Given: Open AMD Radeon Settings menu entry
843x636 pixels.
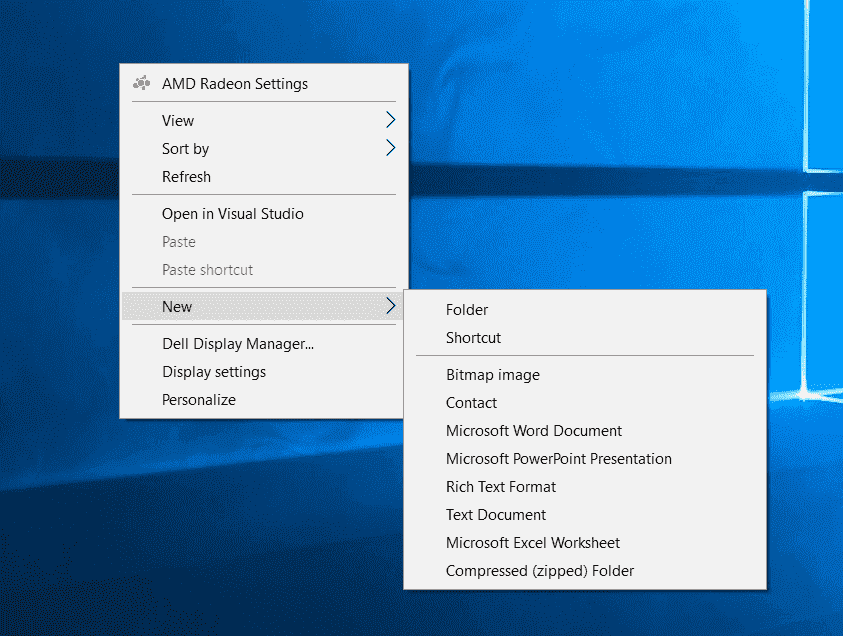Looking at the screenshot, I should coord(263,83).
